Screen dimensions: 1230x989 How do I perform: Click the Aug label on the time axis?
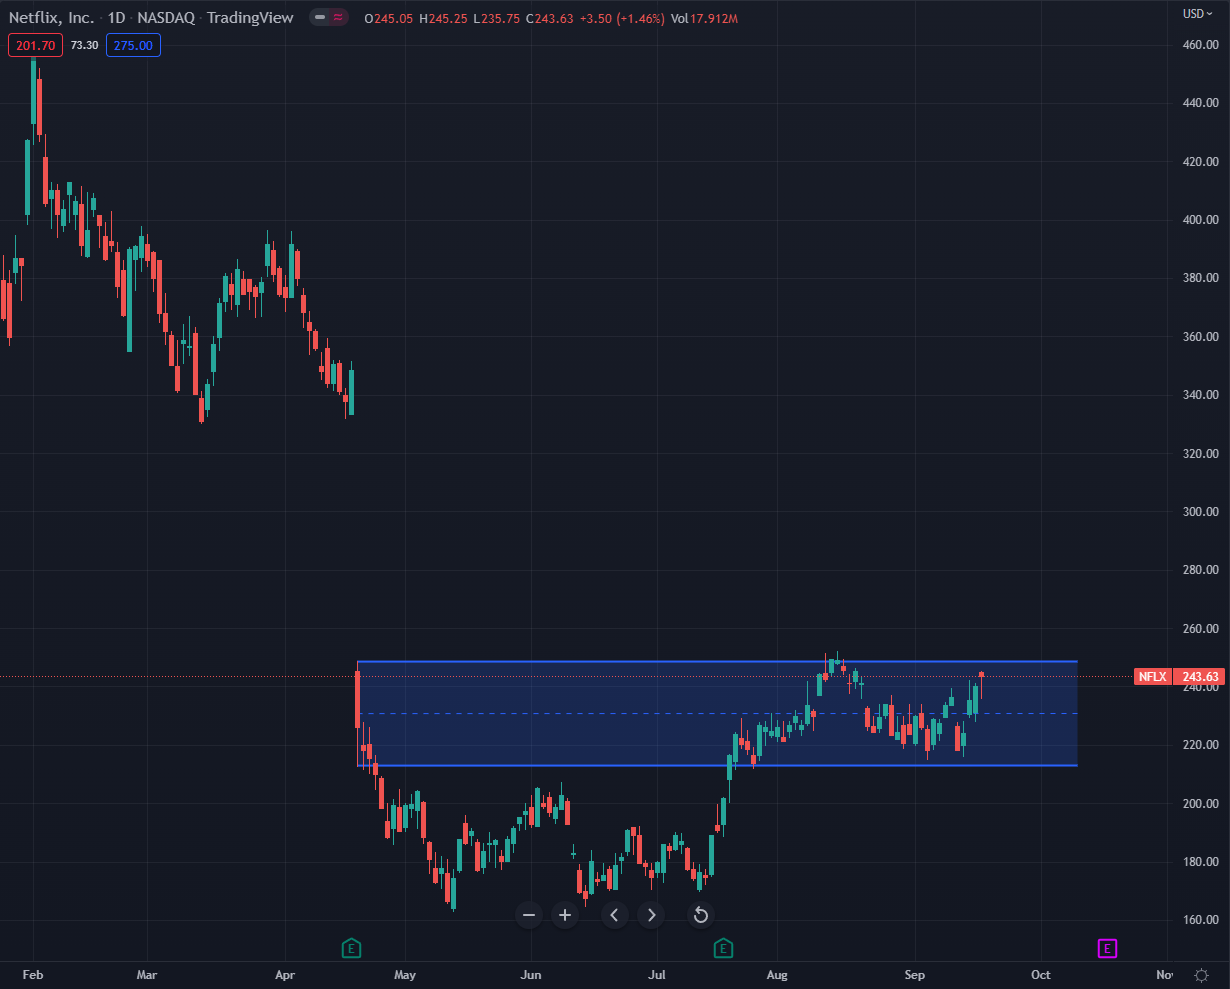click(x=777, y=975)
